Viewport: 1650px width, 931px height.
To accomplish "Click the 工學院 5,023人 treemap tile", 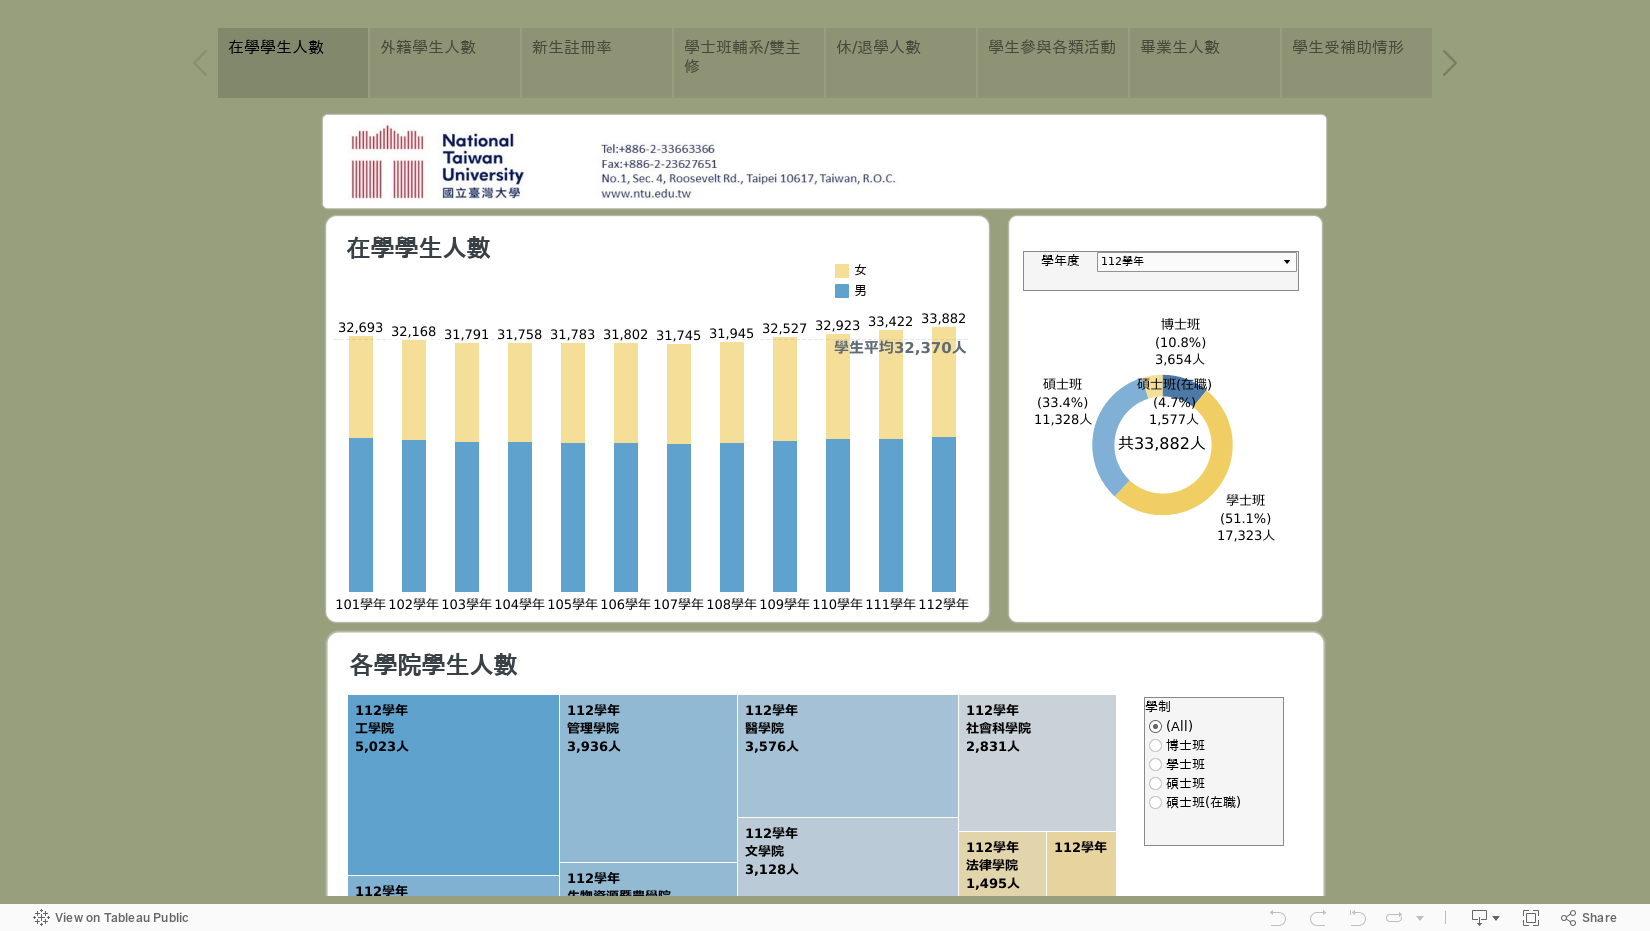I will (x=453, y=785).
